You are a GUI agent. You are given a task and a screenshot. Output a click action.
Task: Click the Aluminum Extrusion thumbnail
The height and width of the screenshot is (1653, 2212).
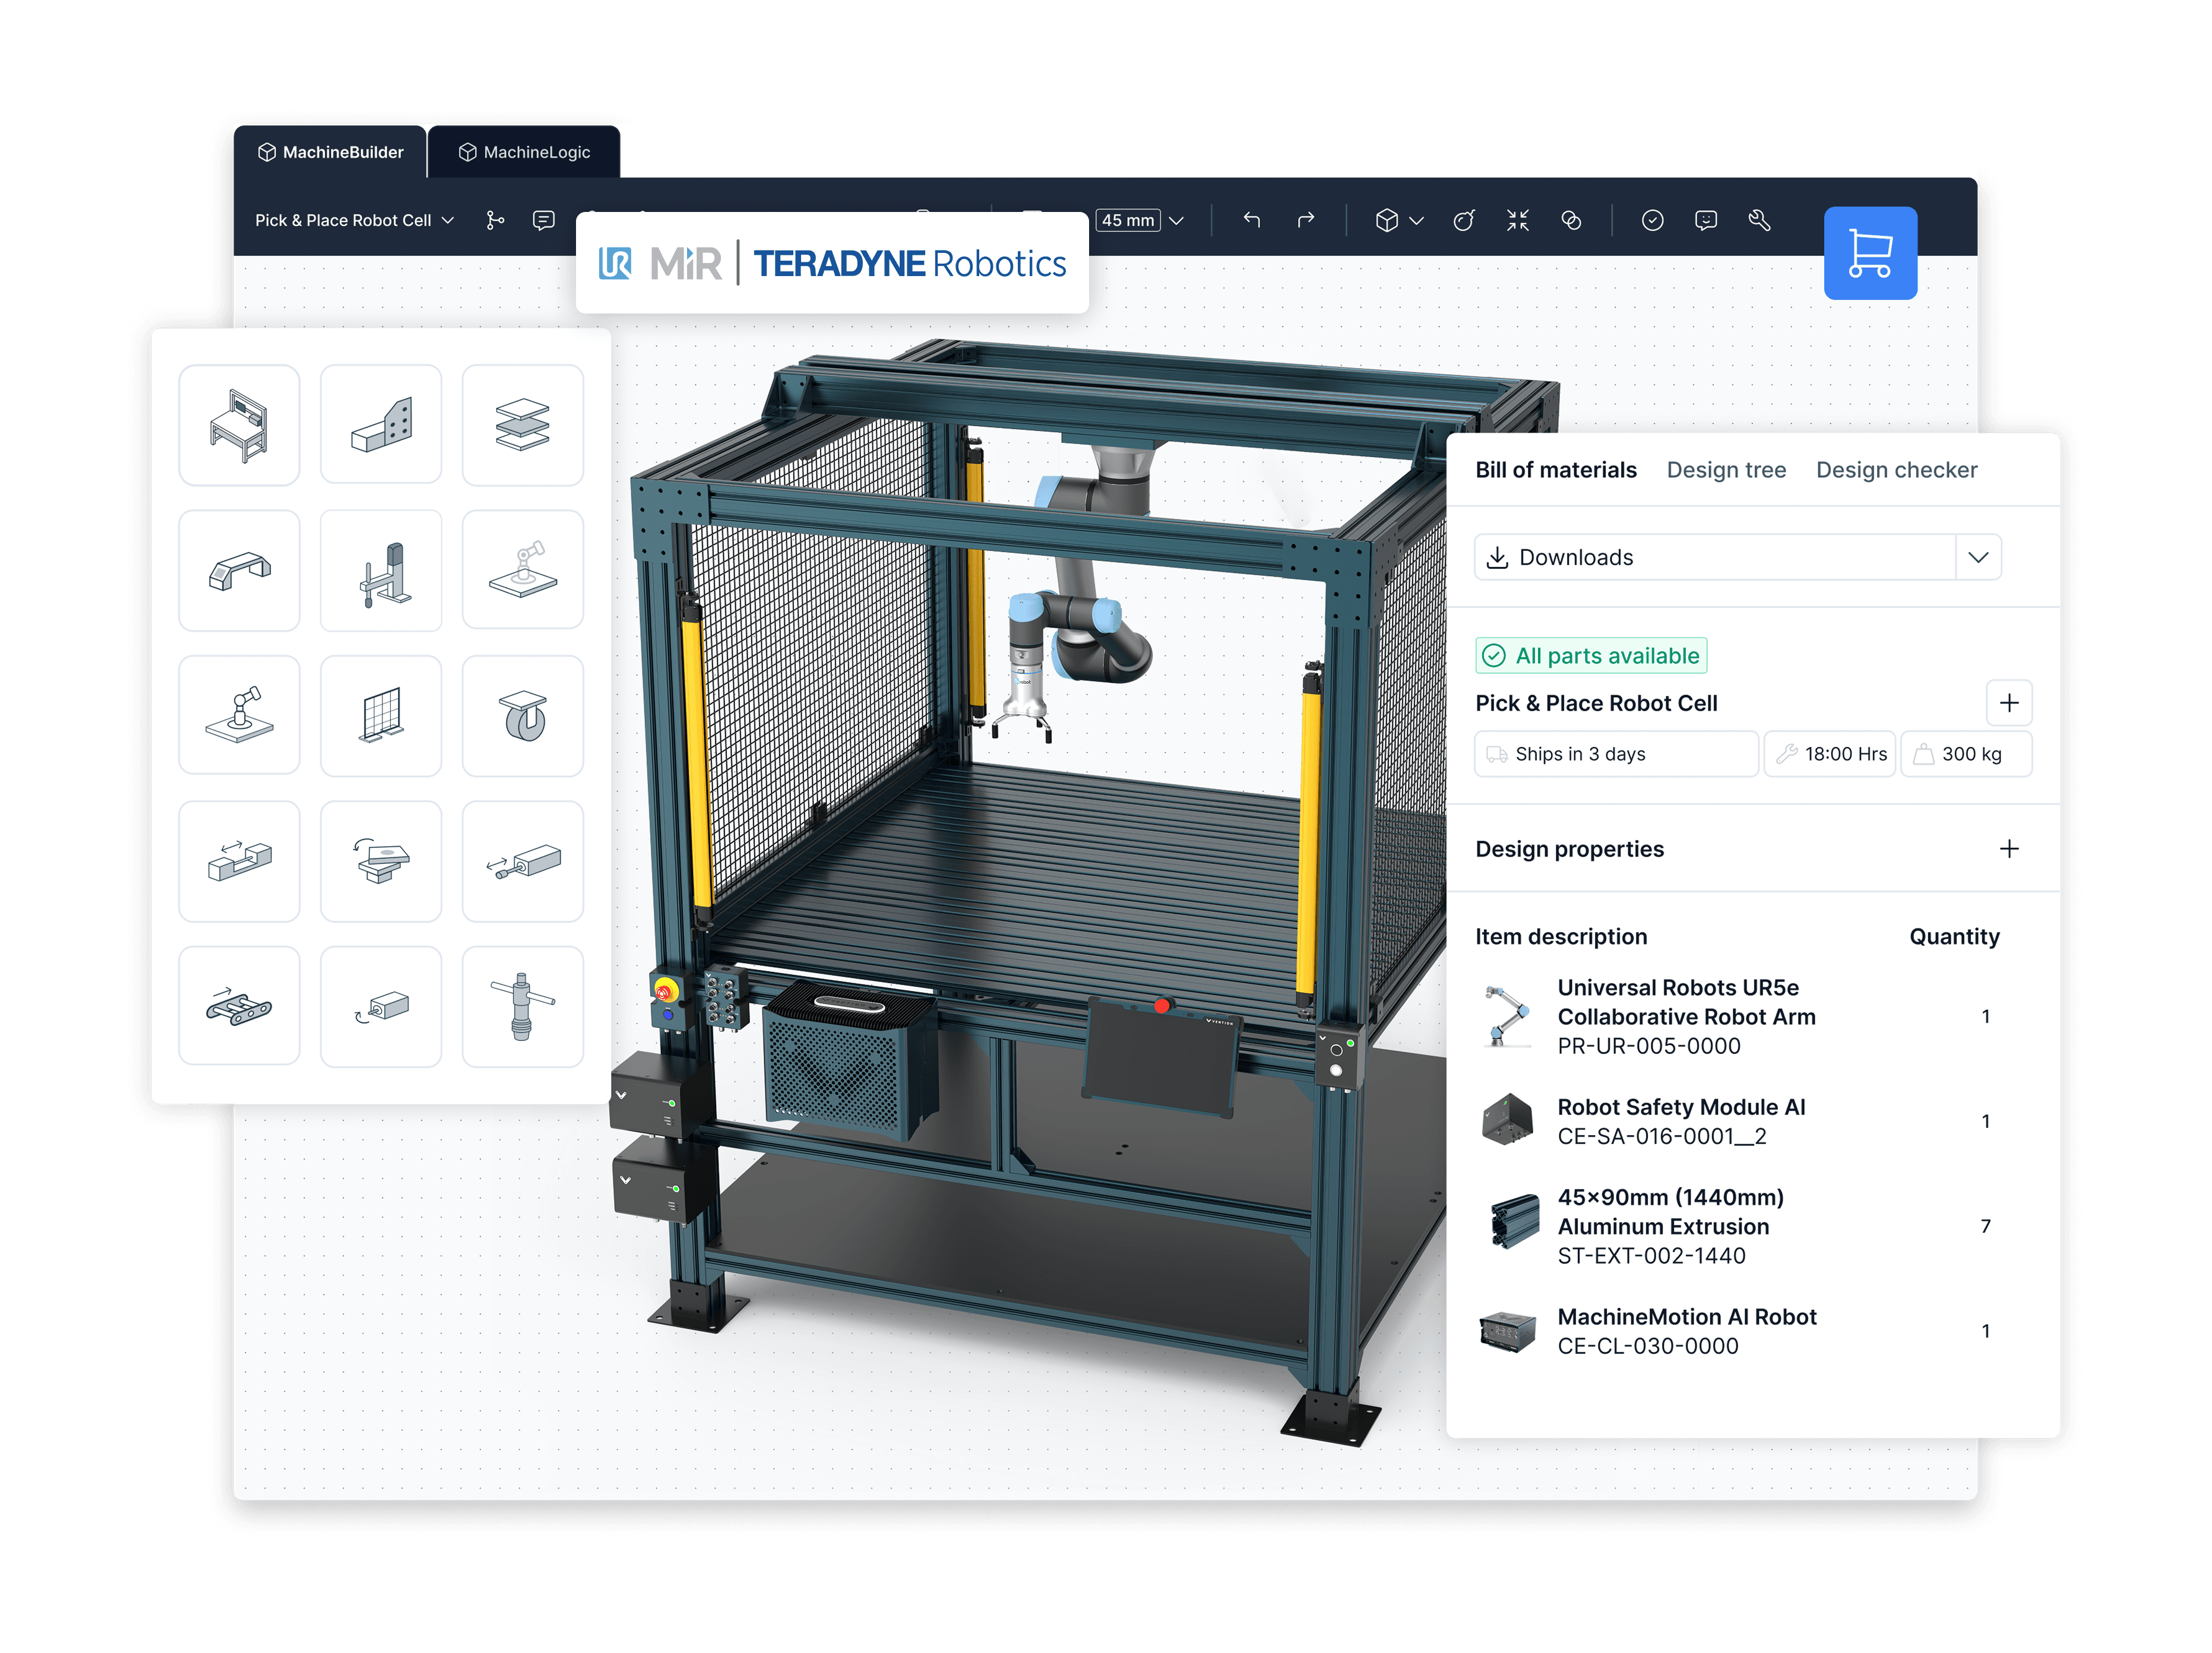coord(1514,1222)
